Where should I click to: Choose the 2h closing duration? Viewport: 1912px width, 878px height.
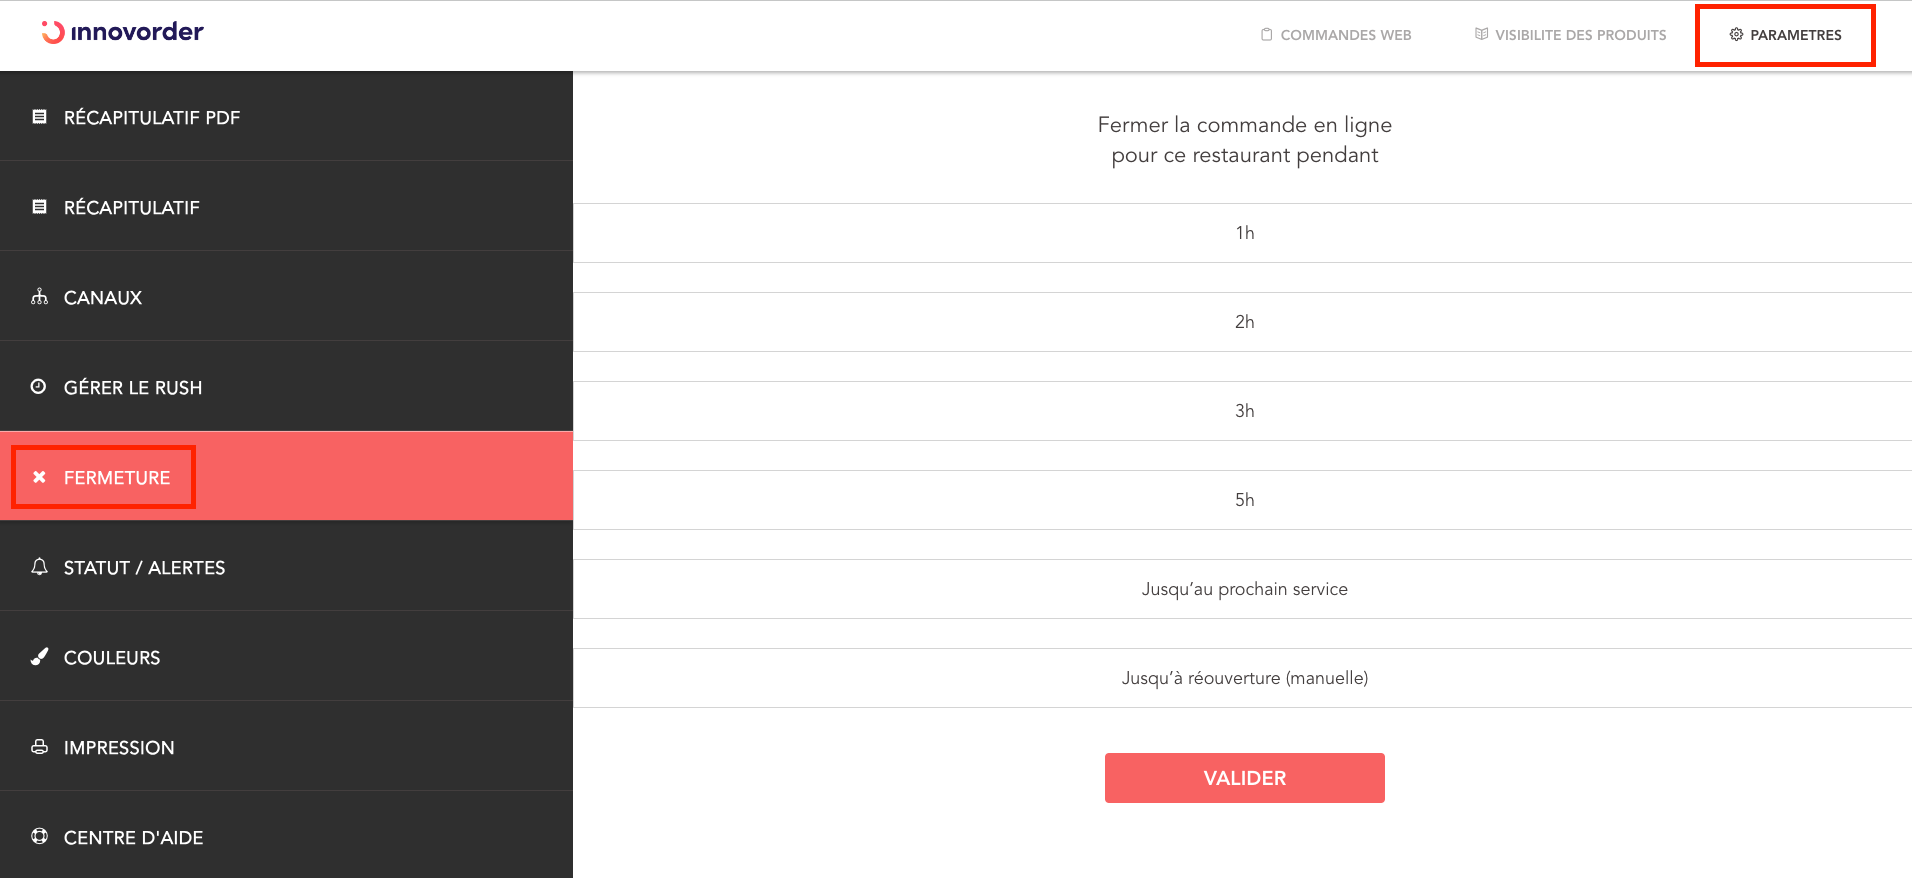(x=1244, y=322)
